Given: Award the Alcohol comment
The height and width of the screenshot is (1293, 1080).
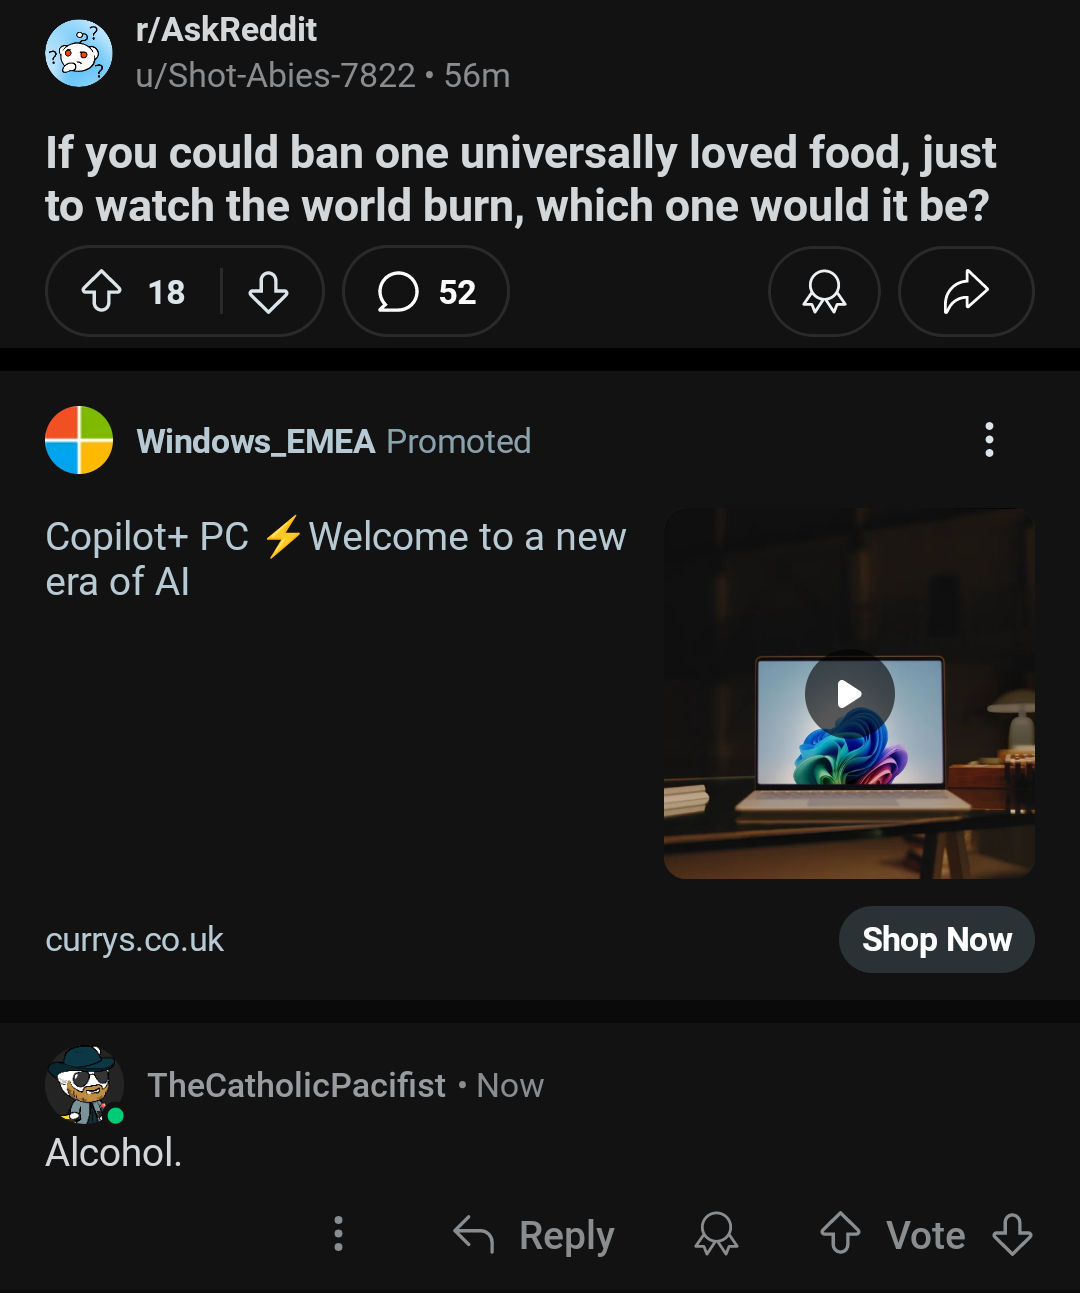Looking at the screenshot, I should point(716,1235).
